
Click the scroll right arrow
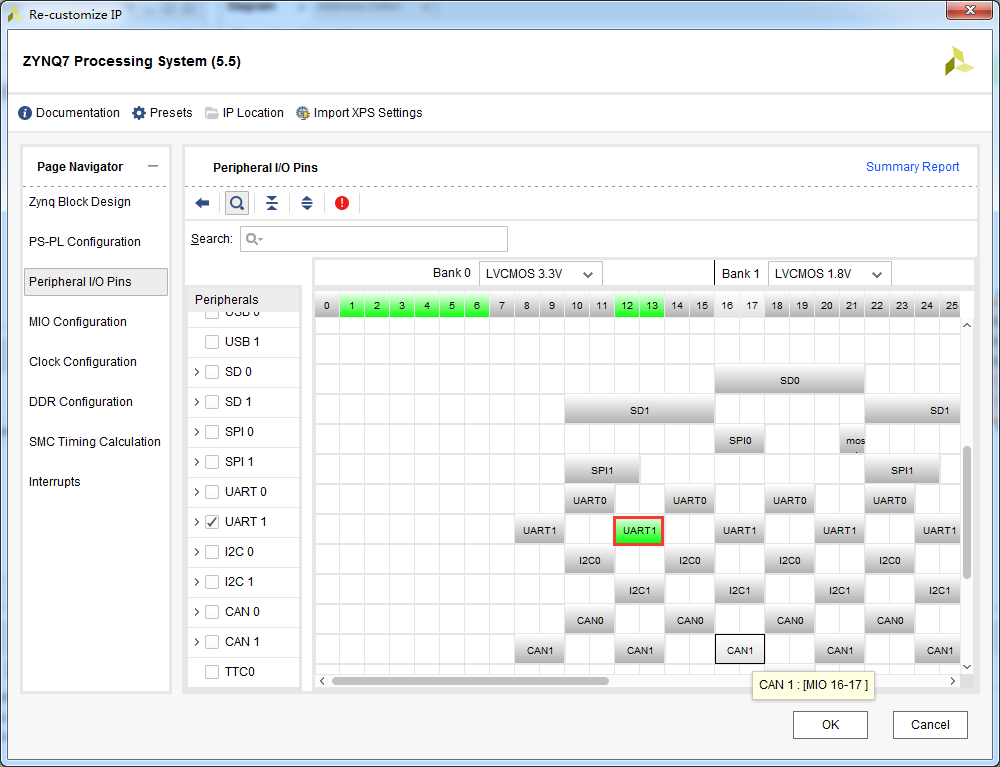[953, 681]
